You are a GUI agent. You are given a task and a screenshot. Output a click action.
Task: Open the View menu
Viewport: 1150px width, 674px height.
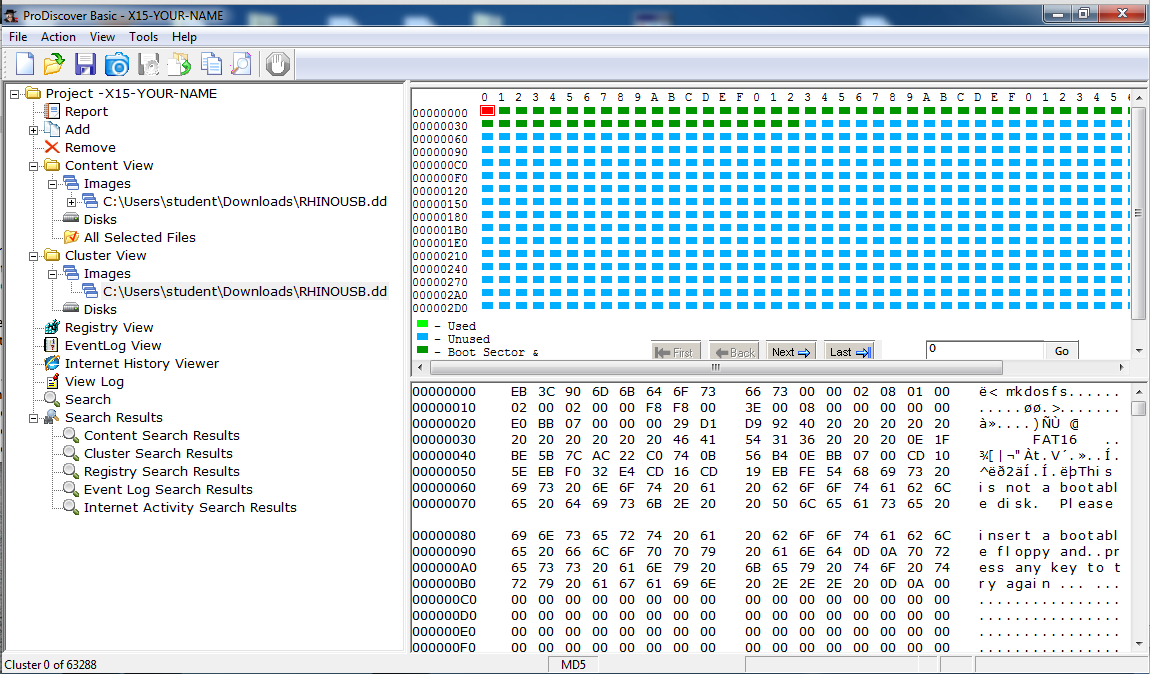coord(102,37)
